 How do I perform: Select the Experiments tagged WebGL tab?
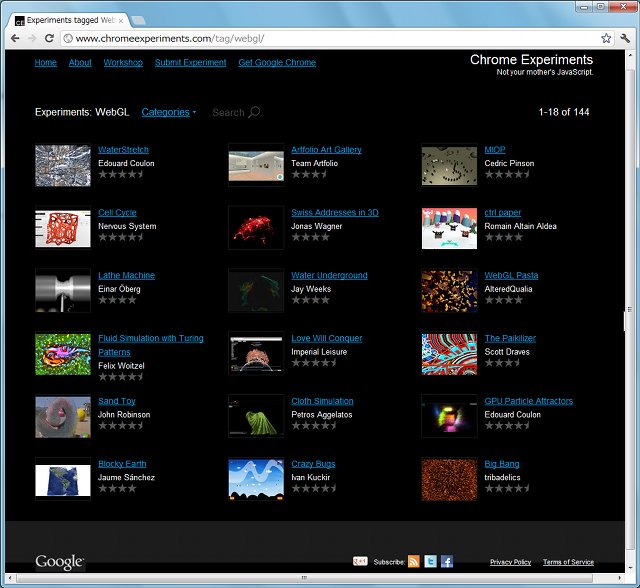(x=68, y=20)
